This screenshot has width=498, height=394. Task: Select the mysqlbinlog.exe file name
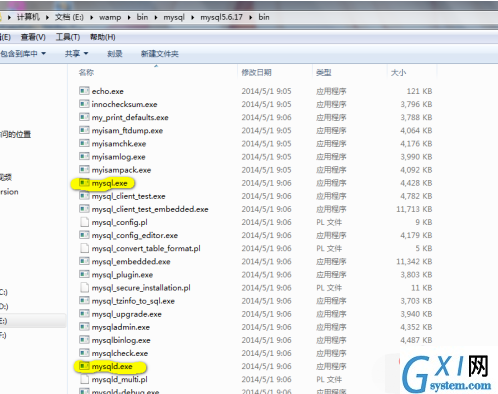coord(121,340)
